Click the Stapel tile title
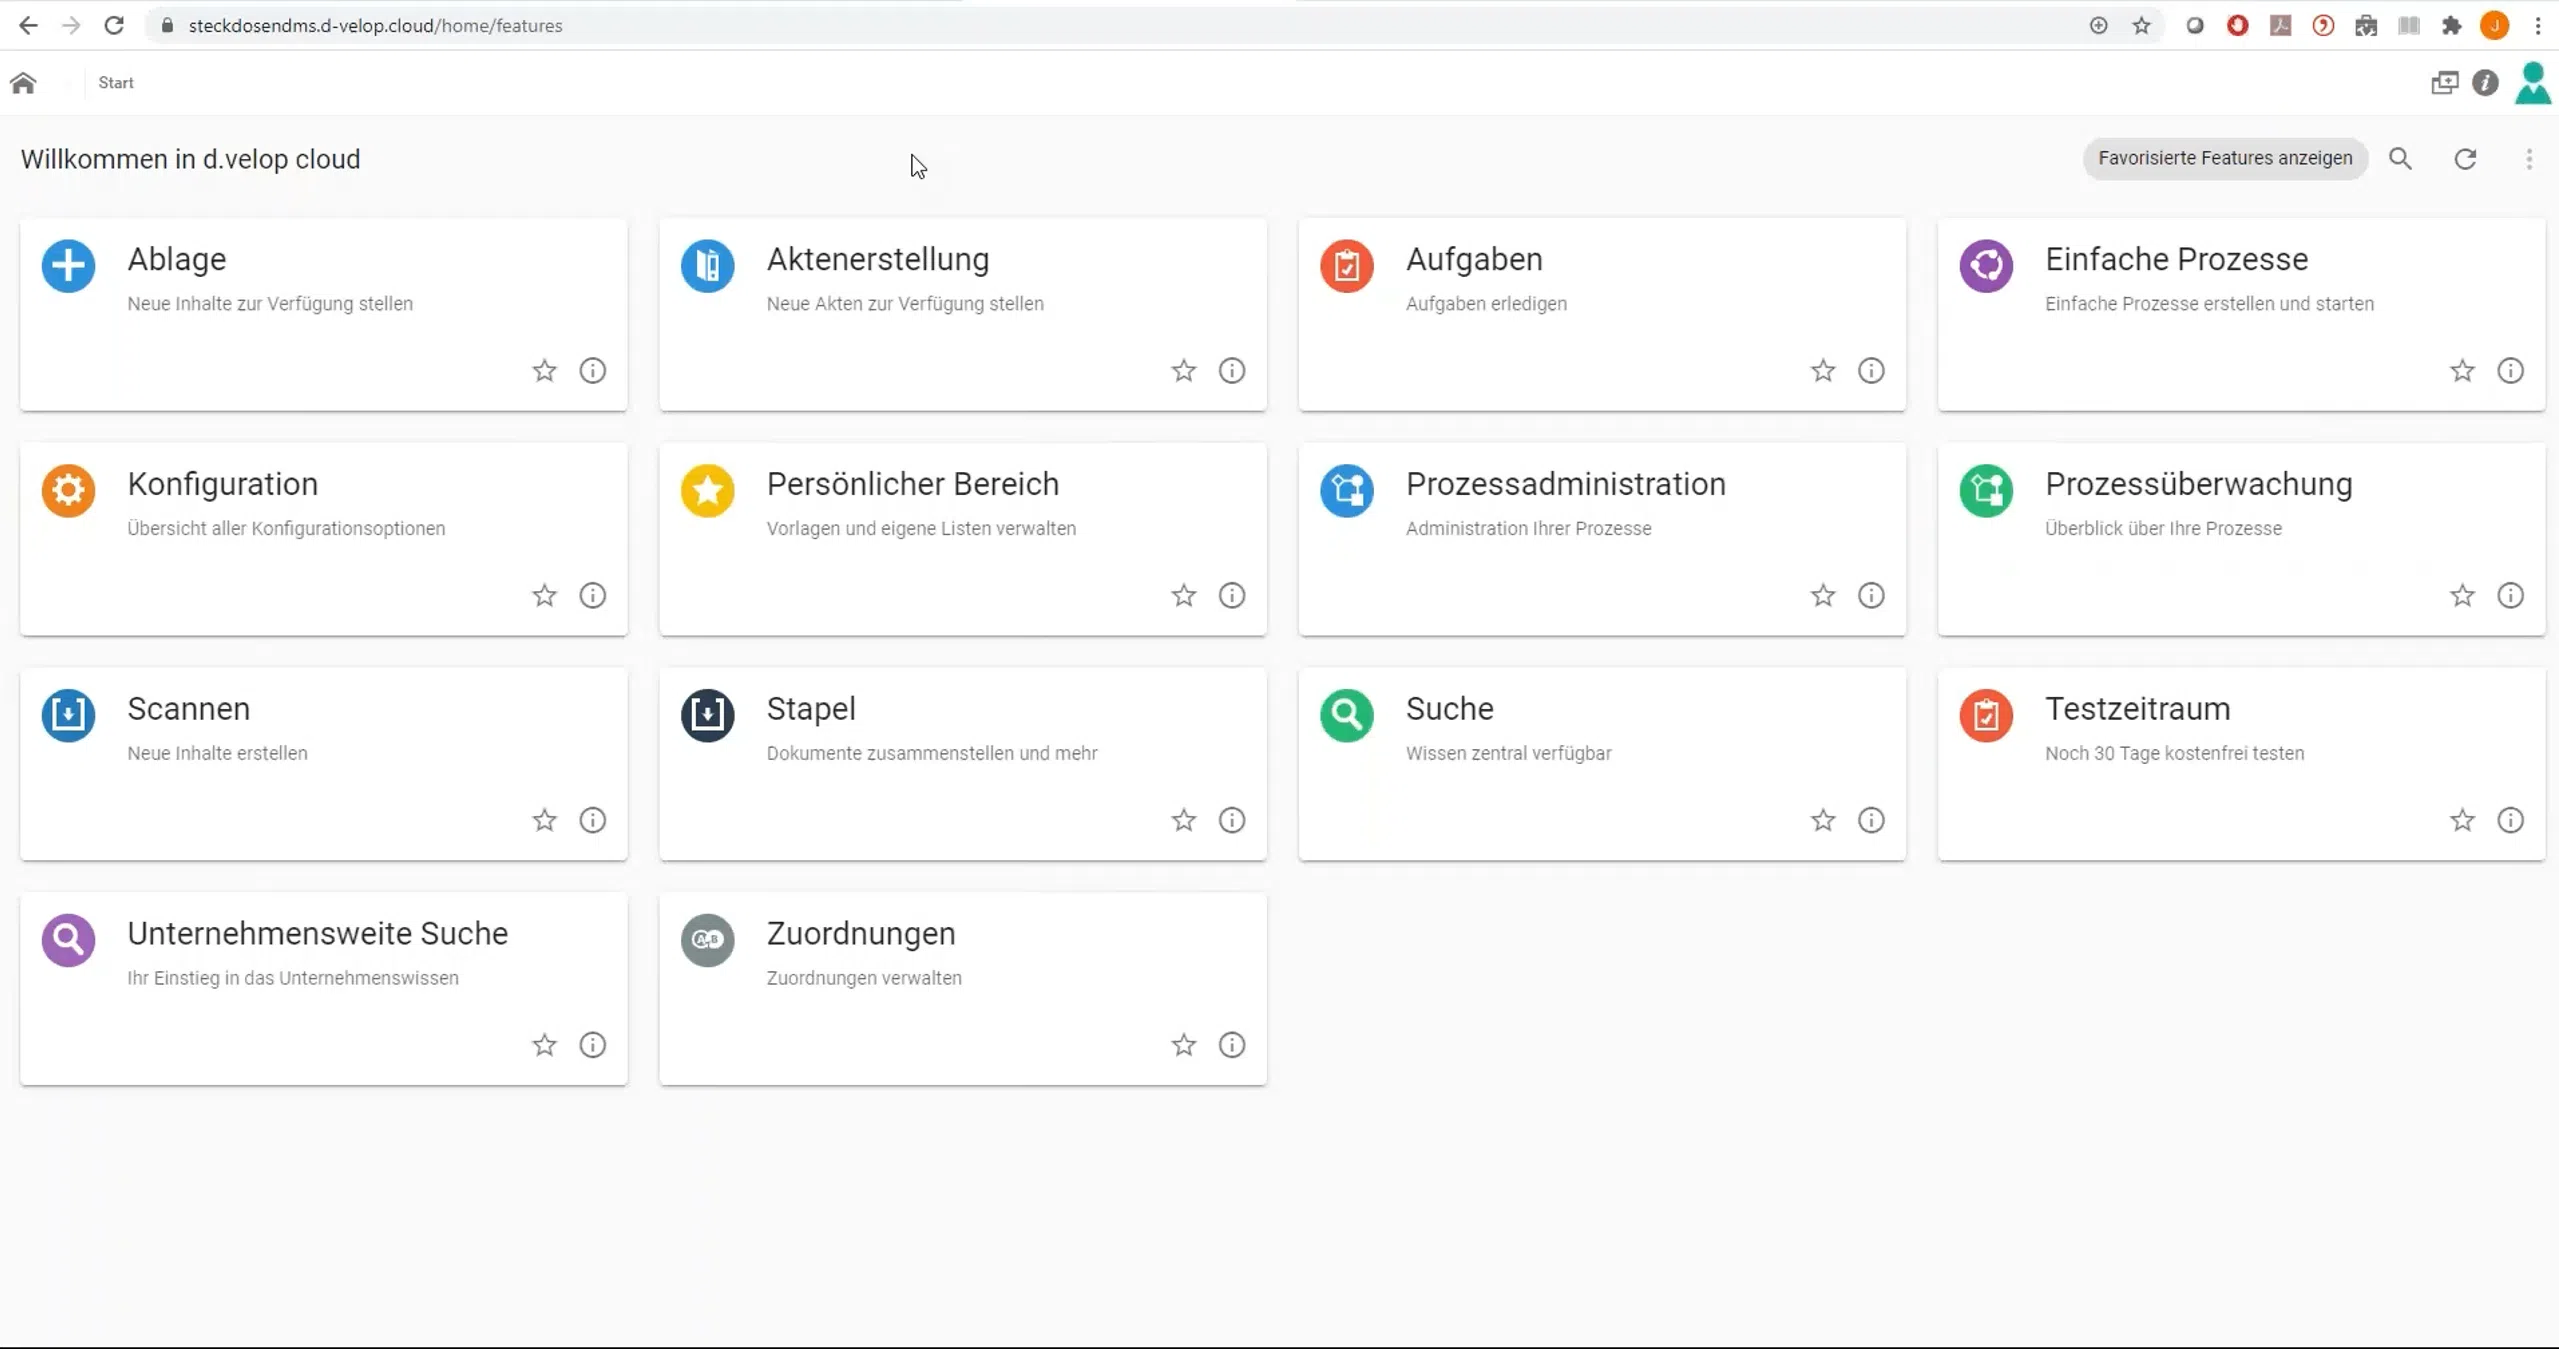 coord(811,709)
